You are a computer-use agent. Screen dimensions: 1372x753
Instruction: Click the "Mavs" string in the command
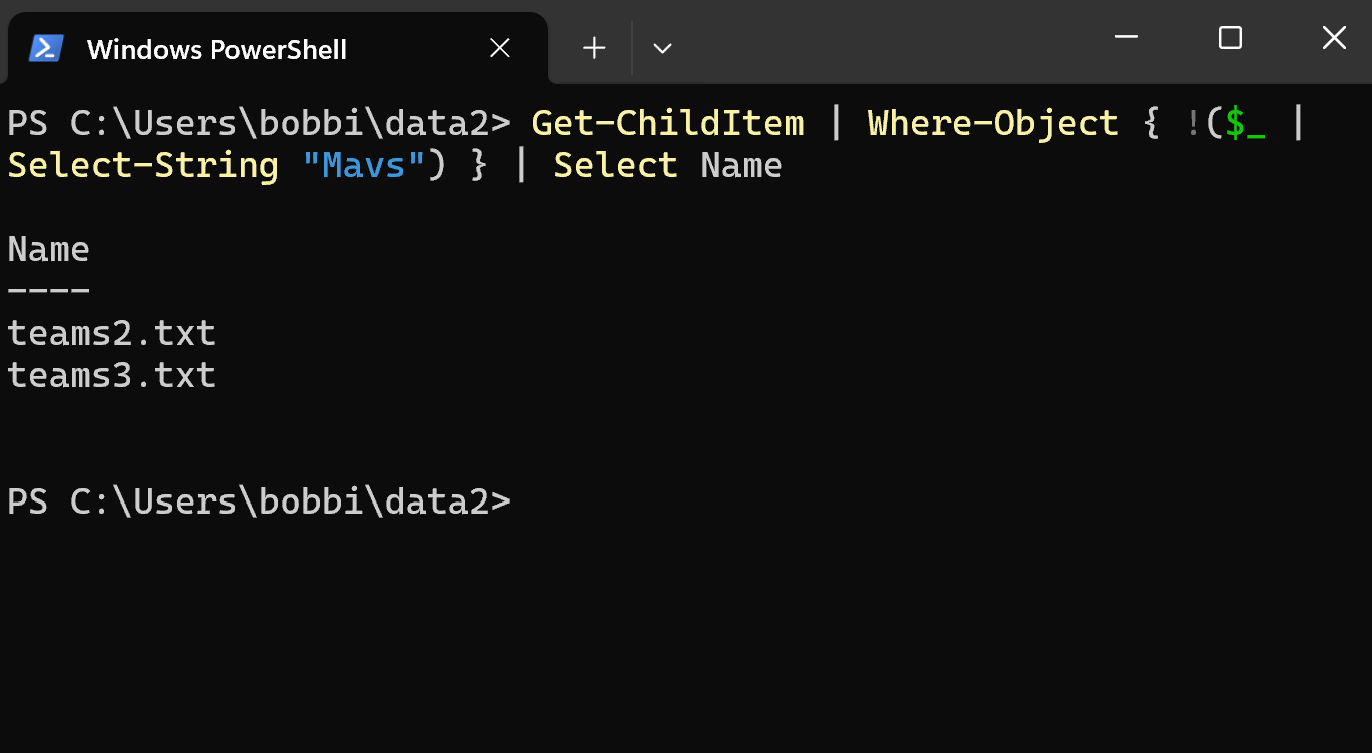363,164
